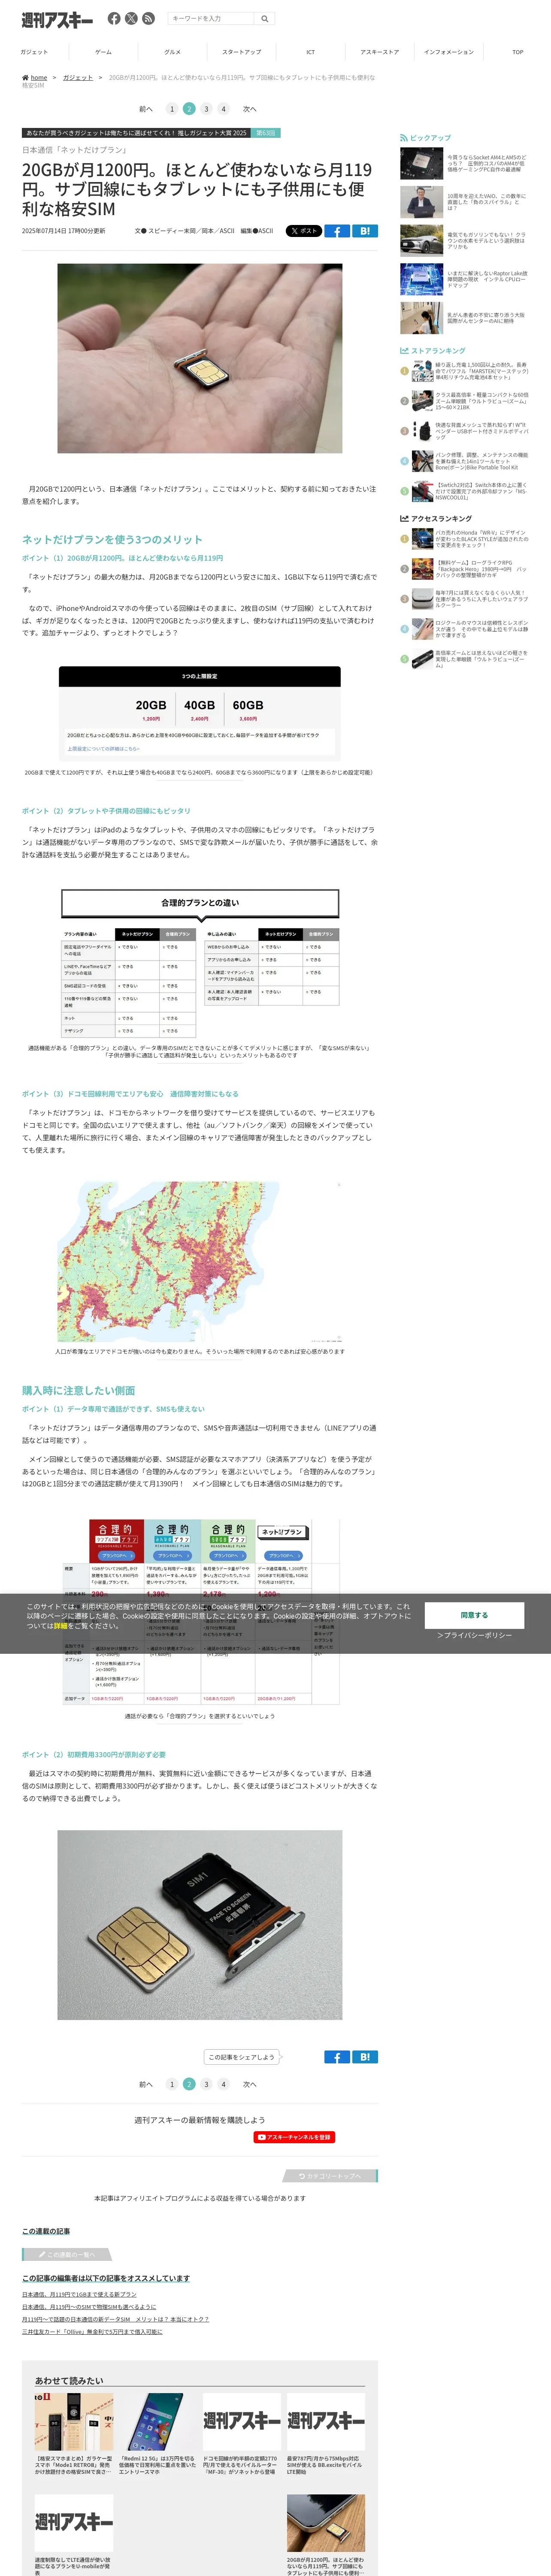Open プライバシーポリシー on the cookie banner
551x2576 pixels.
pos(474,1635)
